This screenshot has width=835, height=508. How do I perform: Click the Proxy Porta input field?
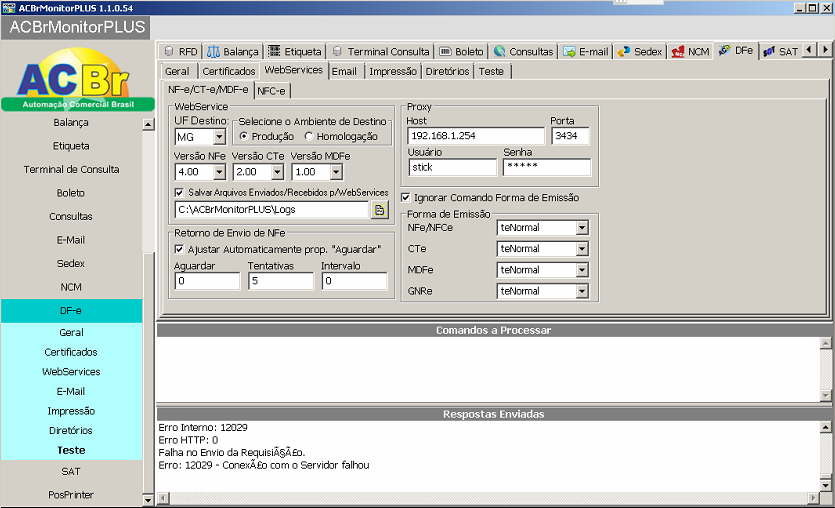coord(570,136)
